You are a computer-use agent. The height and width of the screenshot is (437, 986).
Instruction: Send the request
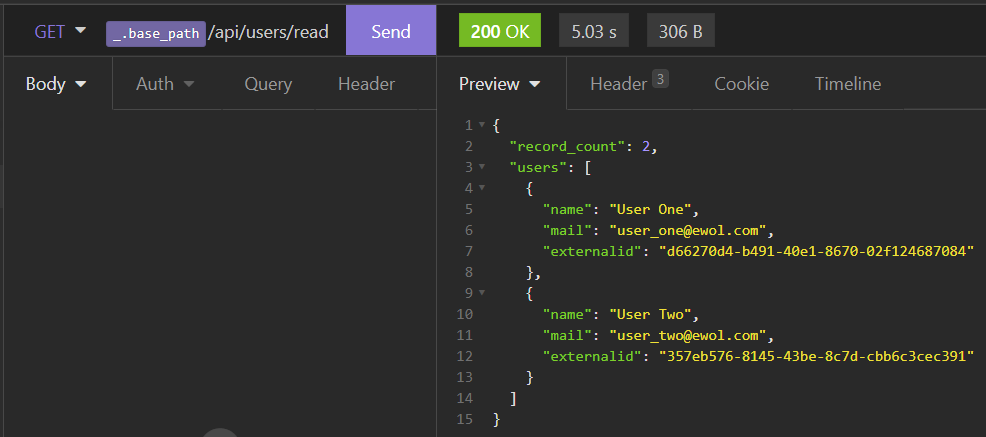click(x=391, y=31)
